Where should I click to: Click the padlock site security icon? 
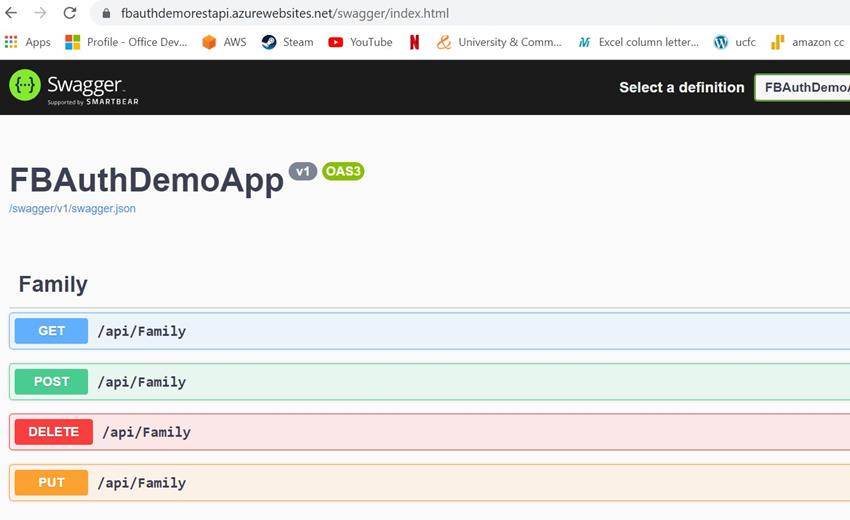click(106, 13)
